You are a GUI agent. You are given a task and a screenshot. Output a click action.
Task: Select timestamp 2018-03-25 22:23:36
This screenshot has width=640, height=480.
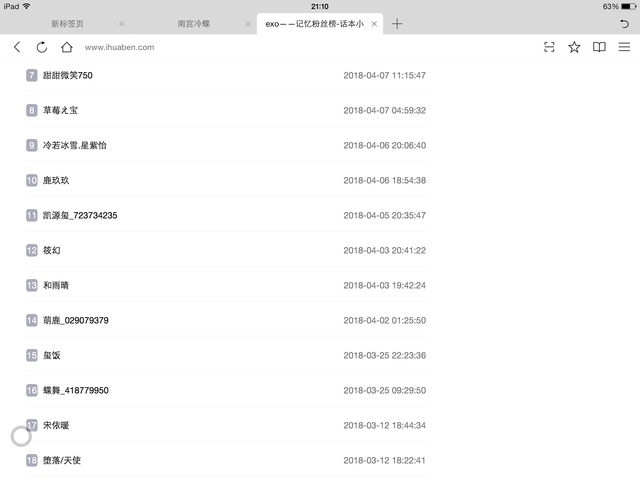pos(384,356)
